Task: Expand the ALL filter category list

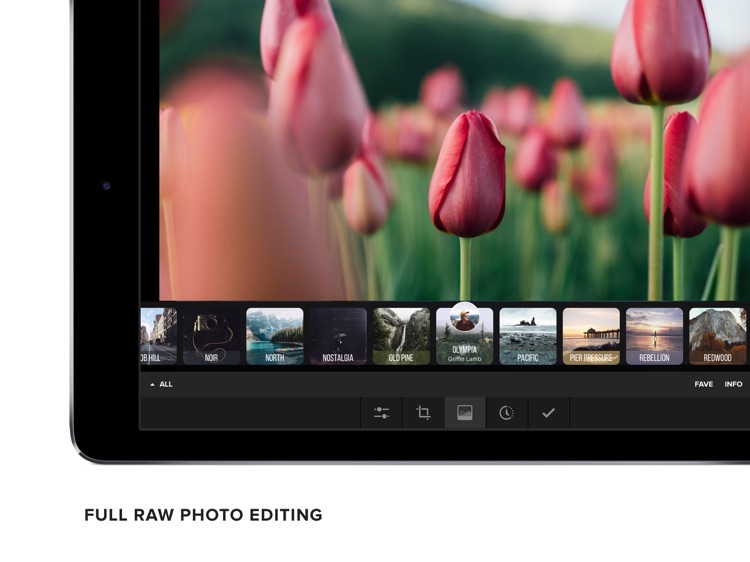Action: [x=161, y=384]
